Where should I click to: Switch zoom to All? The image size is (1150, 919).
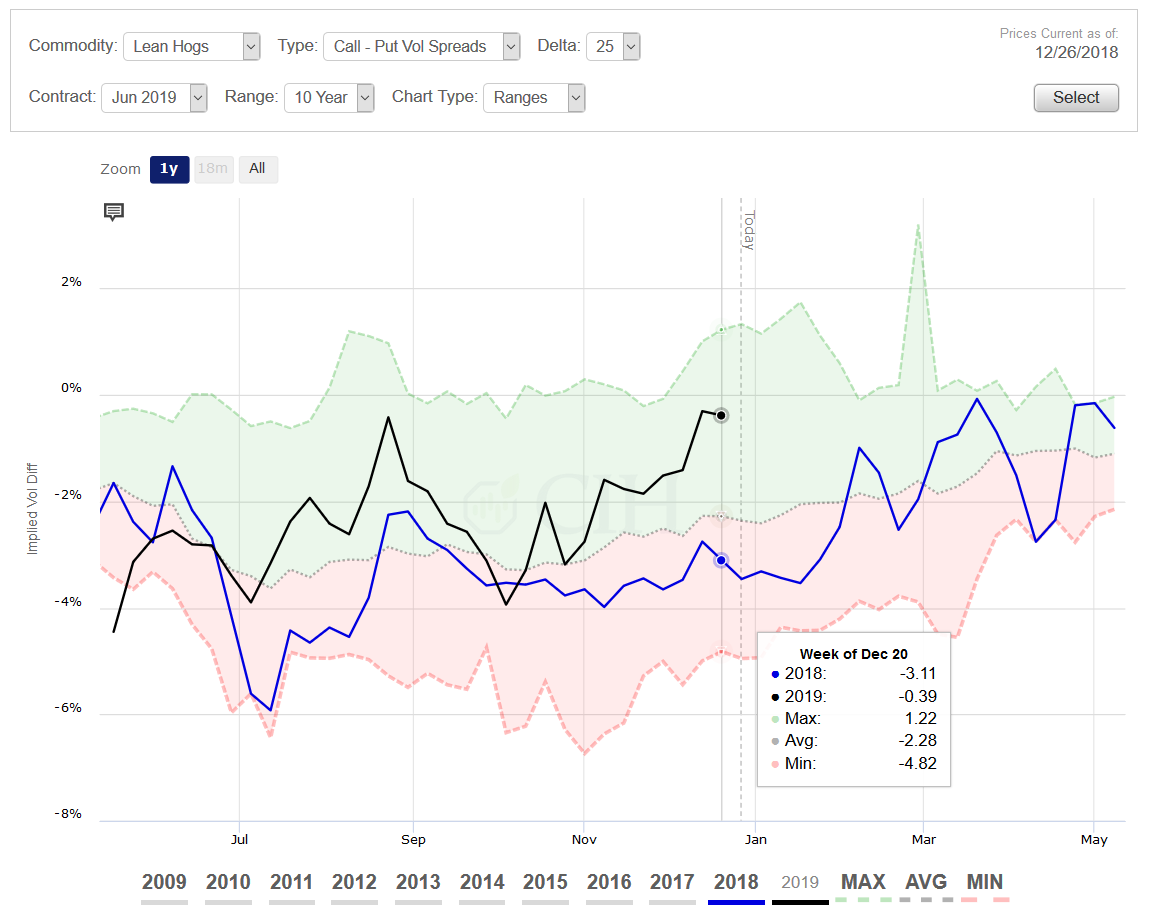point(257,169)
